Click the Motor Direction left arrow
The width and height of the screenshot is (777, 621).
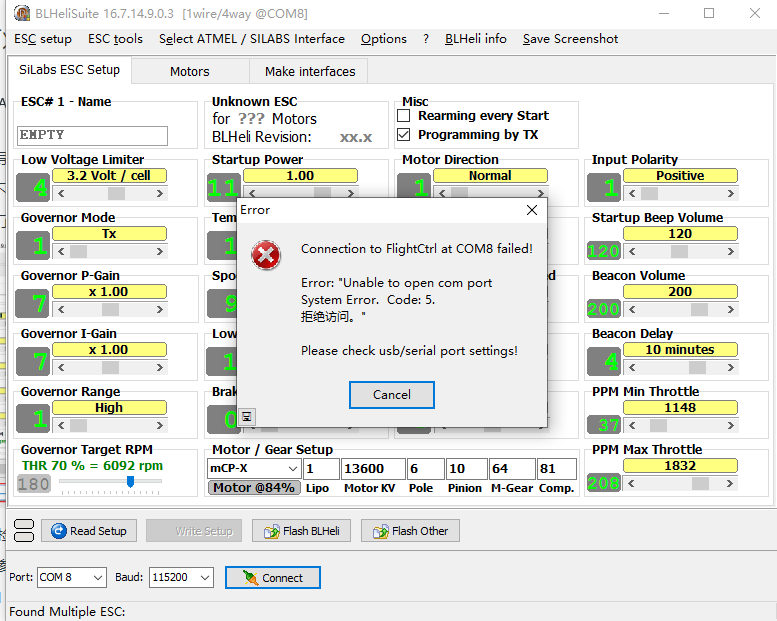[442, 193]
